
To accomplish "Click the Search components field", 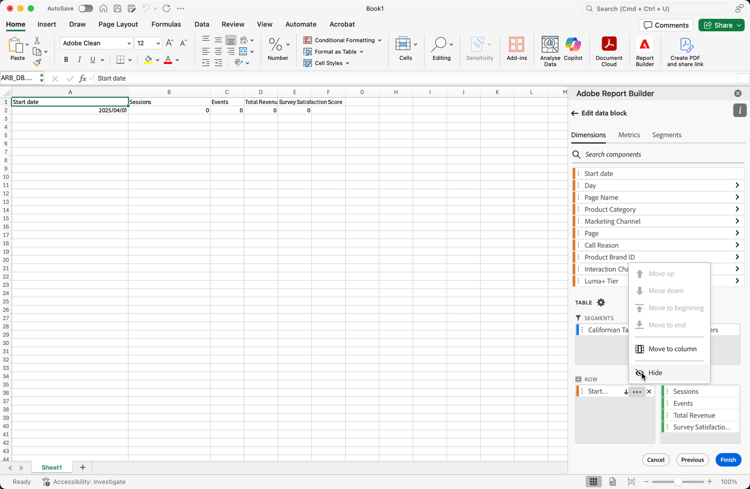I will (x=658, y=155).
